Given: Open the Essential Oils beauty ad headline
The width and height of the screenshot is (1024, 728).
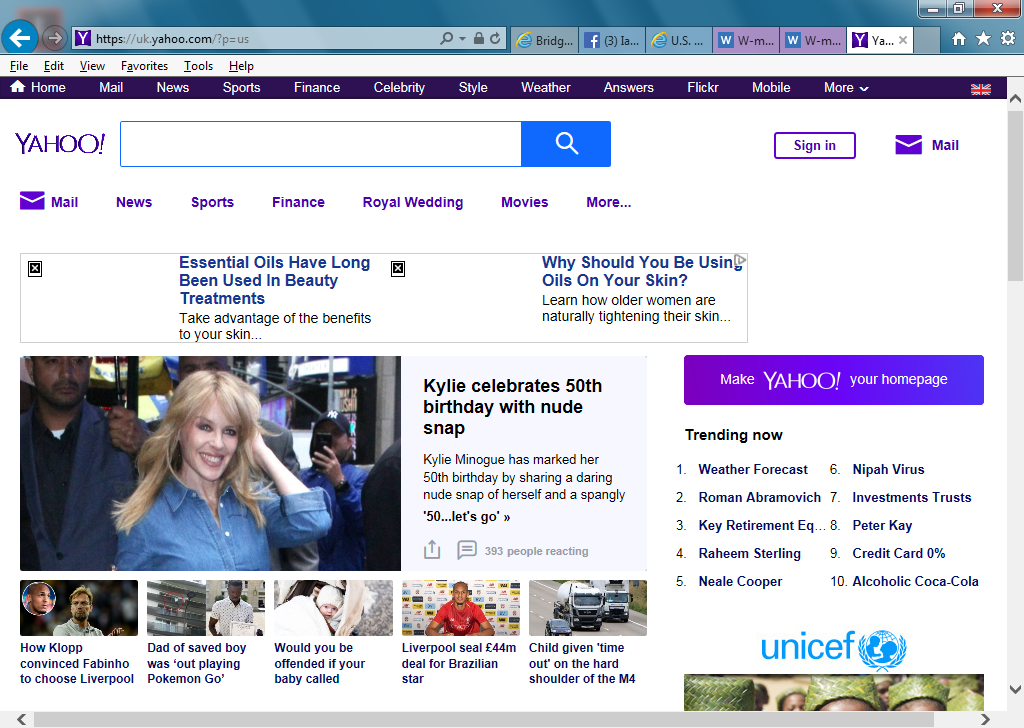Looking at the screenshot, I should [274, 280].
